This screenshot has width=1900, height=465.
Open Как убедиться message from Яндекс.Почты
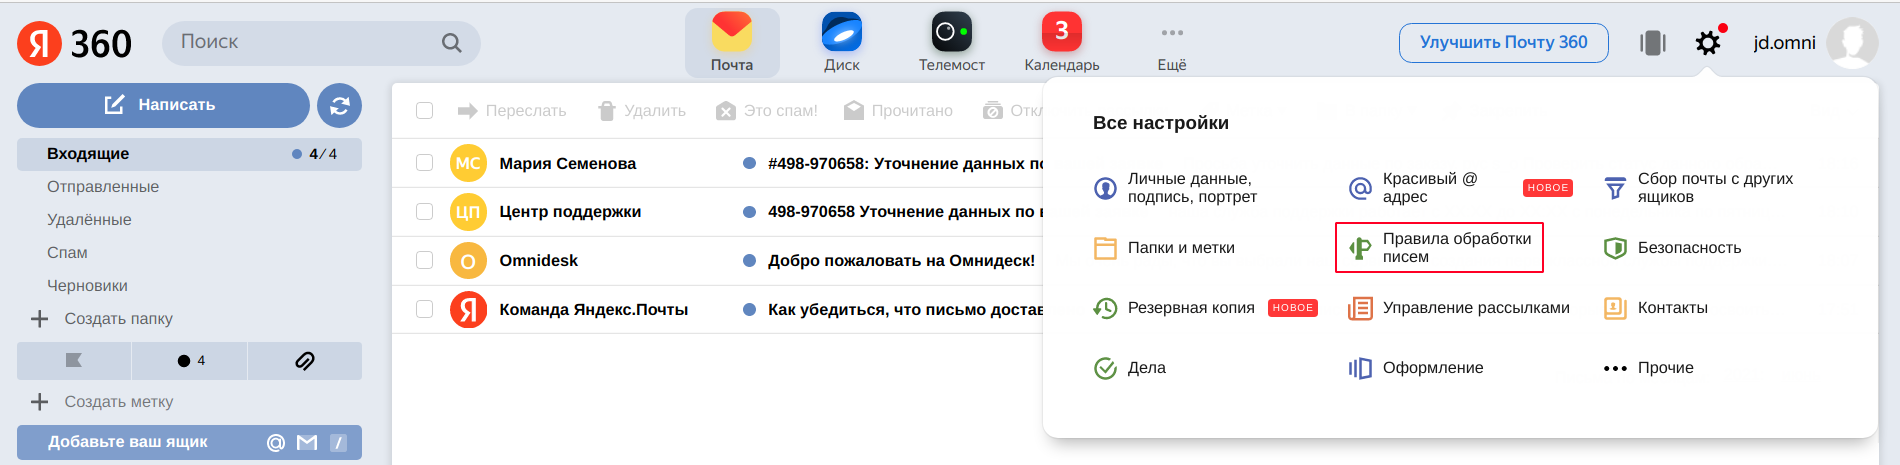pyautogui.click(x=905, y=310)
